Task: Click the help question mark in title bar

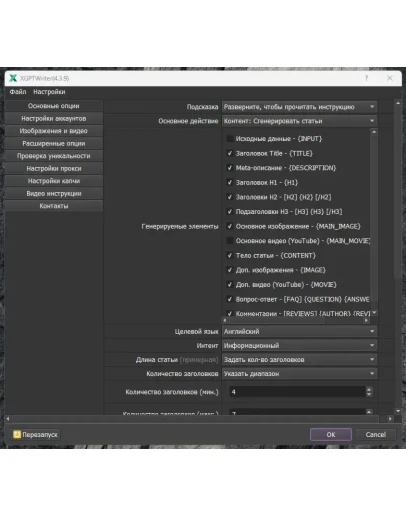Action: coord(366,78)
